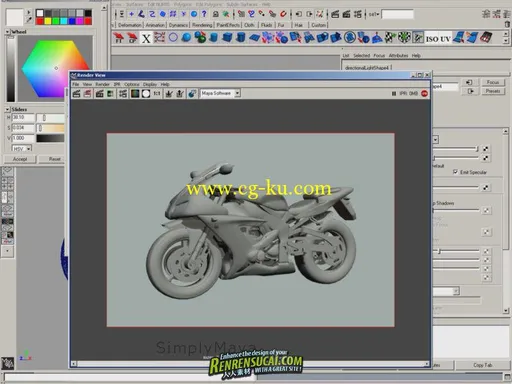Select the directionalLightShape4 tab
Viewport: 512px width, 384px height.
tap(367, 68)
